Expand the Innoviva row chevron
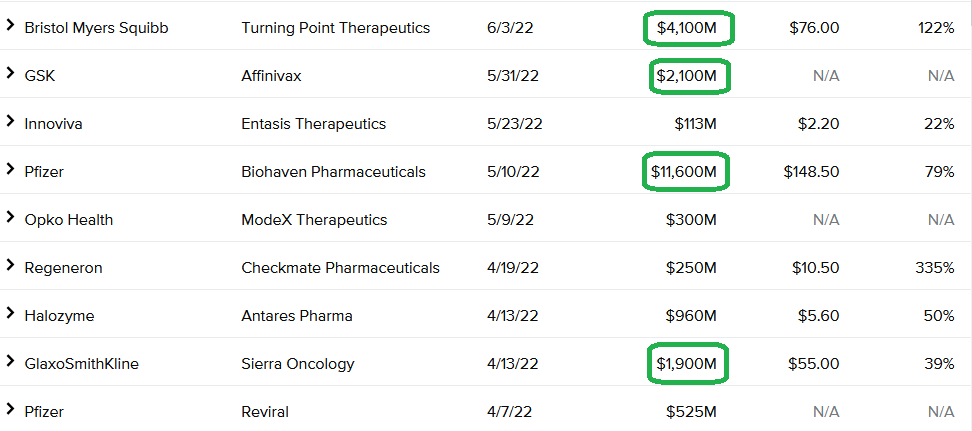The image size is (972, 431). click(9, 122)
